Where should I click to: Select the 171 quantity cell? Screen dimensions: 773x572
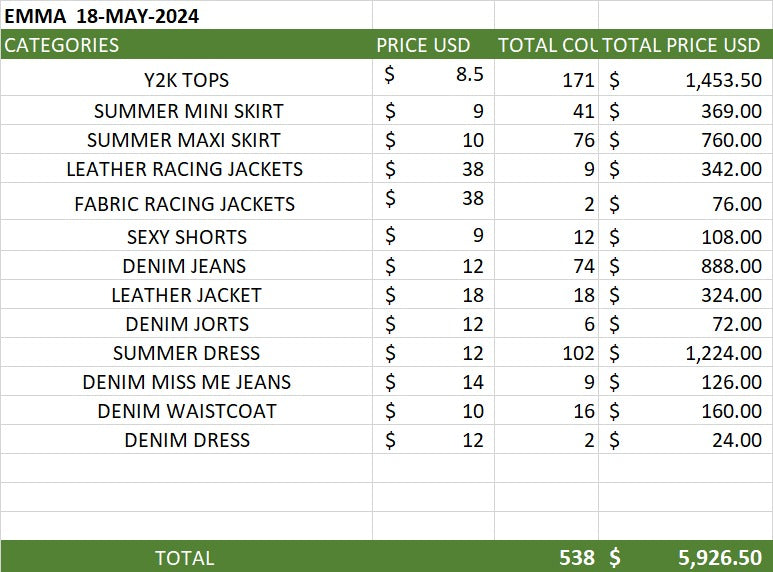click(546, 78)
